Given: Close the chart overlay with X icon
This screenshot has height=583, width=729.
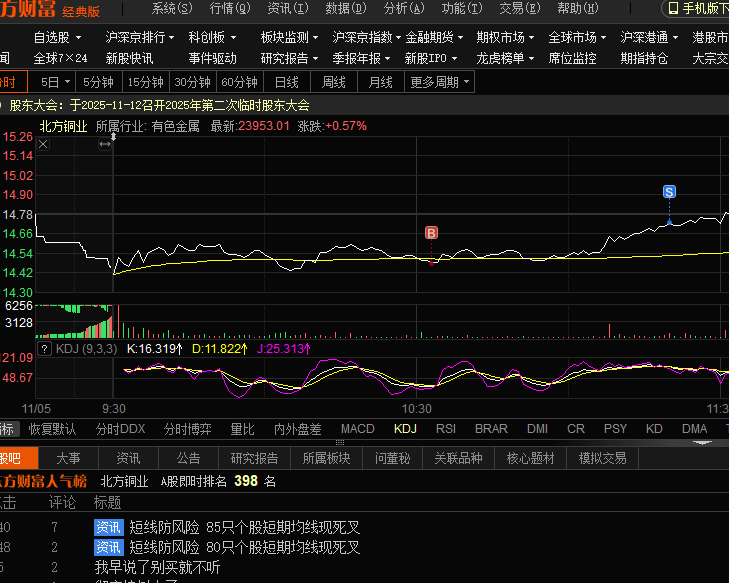Looking at the screenshot, I should [x=43, y=144].
